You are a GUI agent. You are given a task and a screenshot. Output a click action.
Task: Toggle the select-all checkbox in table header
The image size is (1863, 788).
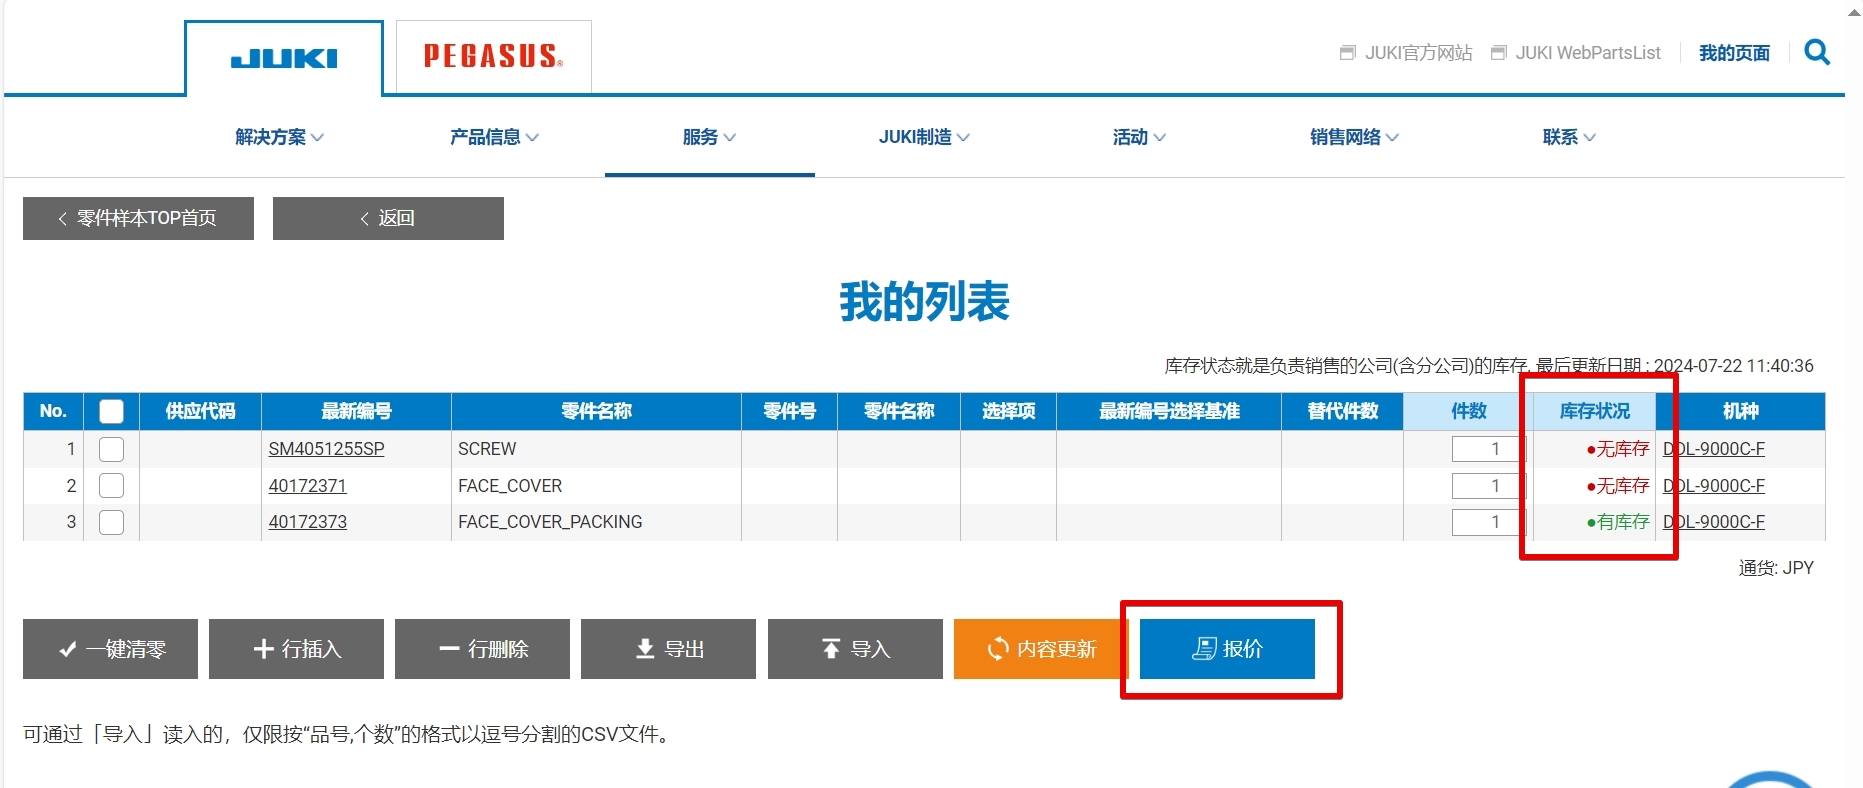click(x=111, y=411)
